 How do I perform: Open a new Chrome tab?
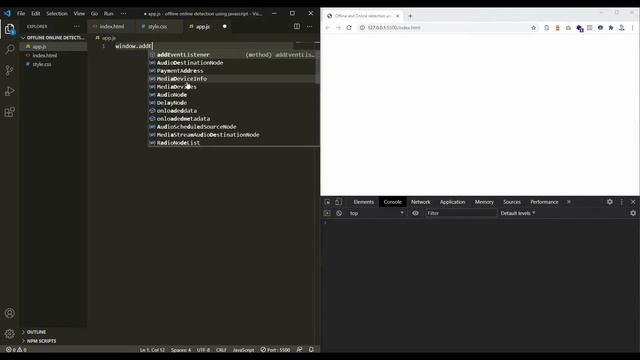point(410,16)
